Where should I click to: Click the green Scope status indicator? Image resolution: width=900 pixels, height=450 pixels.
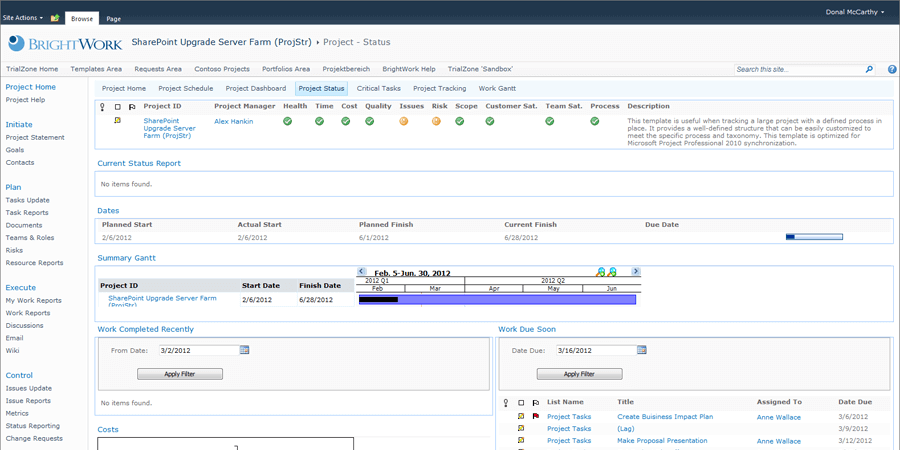[460, 121]
